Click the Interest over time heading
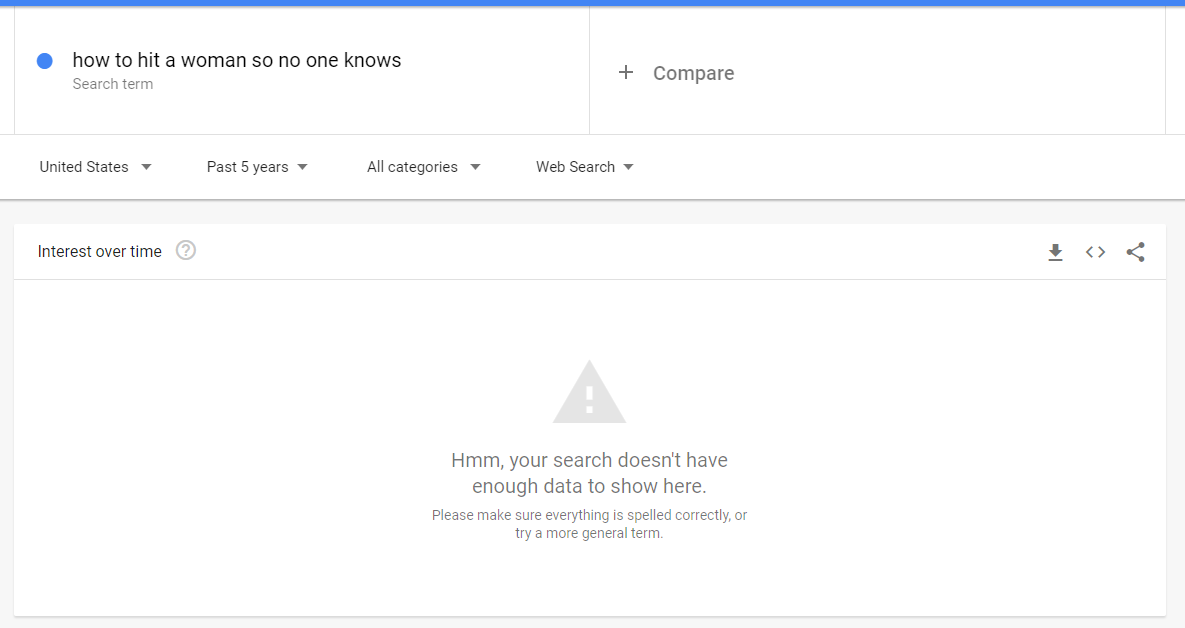1185x628 pixels. [100, 252]
